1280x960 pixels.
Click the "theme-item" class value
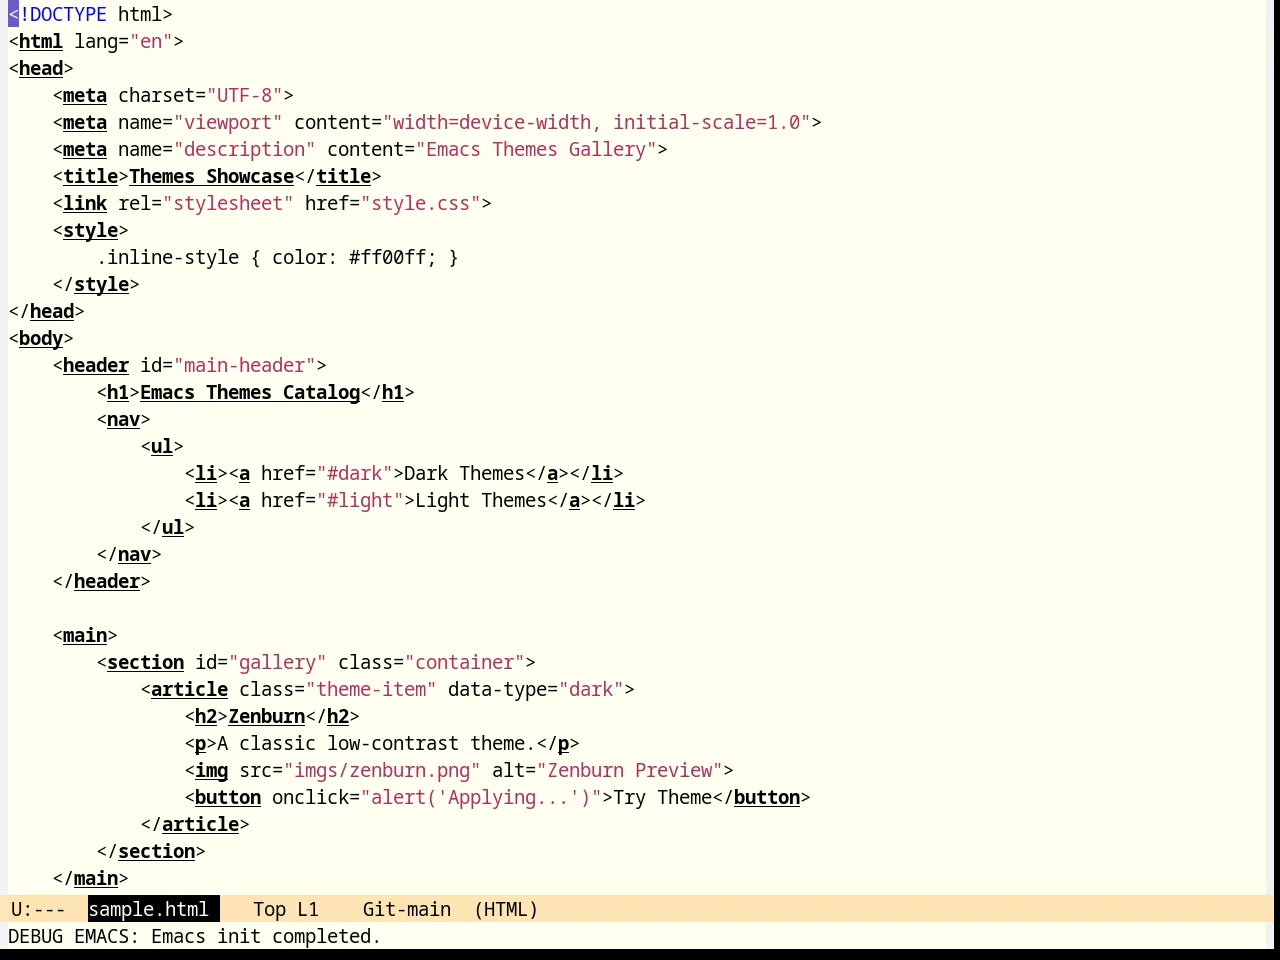point(371,689)
